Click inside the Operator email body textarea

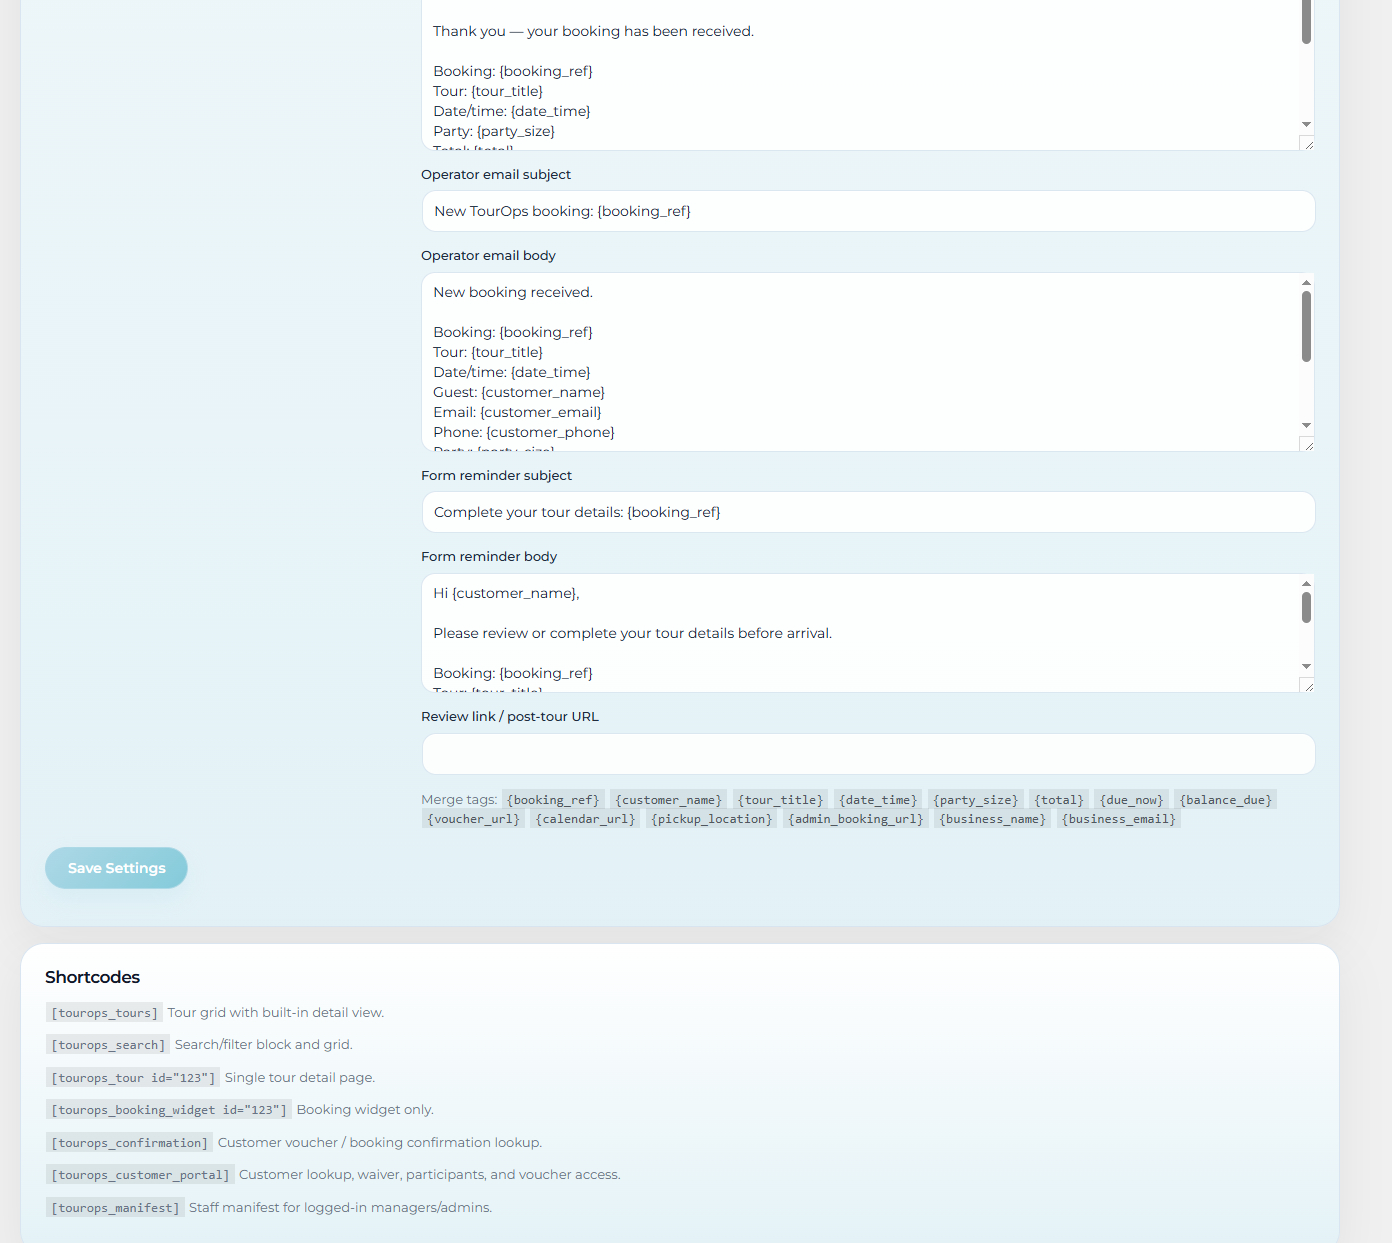click(860, 362)
